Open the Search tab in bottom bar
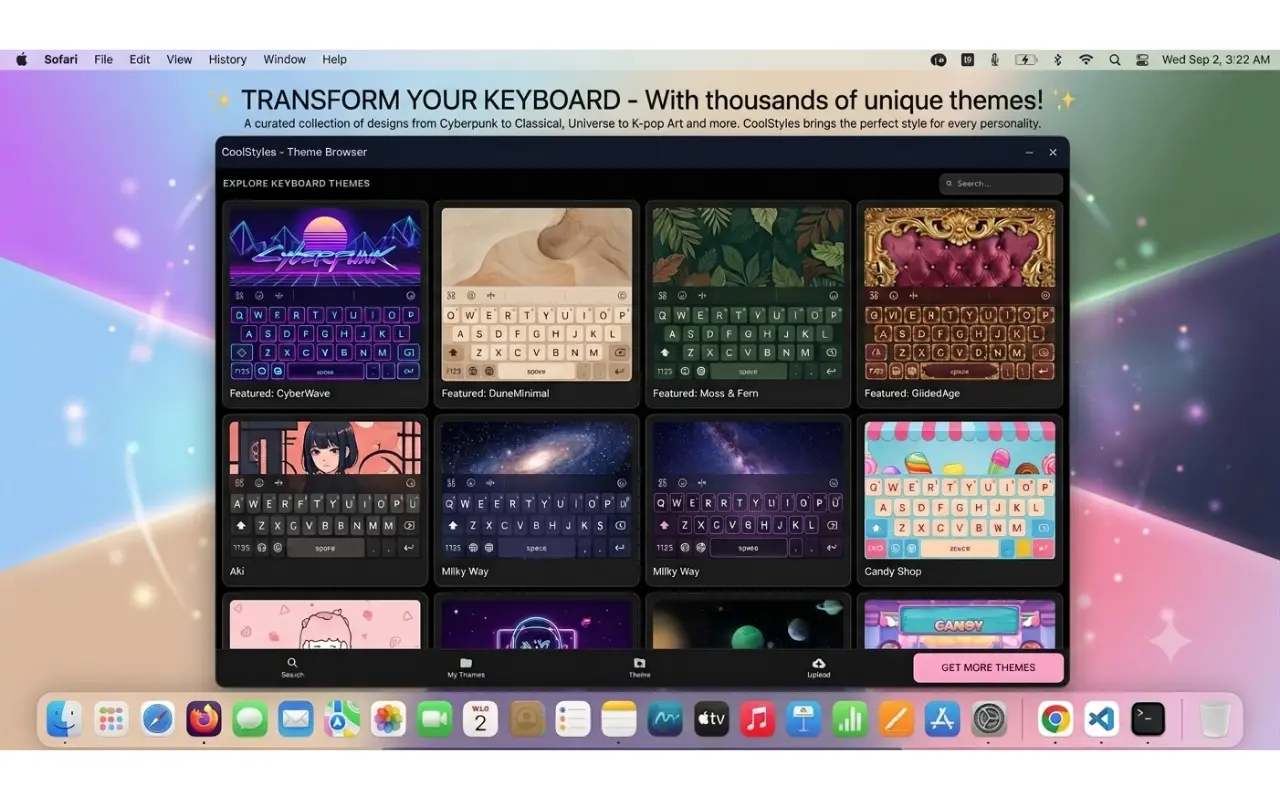The height and width of the screenshot is (800, 1280). [x=292, y=667]
